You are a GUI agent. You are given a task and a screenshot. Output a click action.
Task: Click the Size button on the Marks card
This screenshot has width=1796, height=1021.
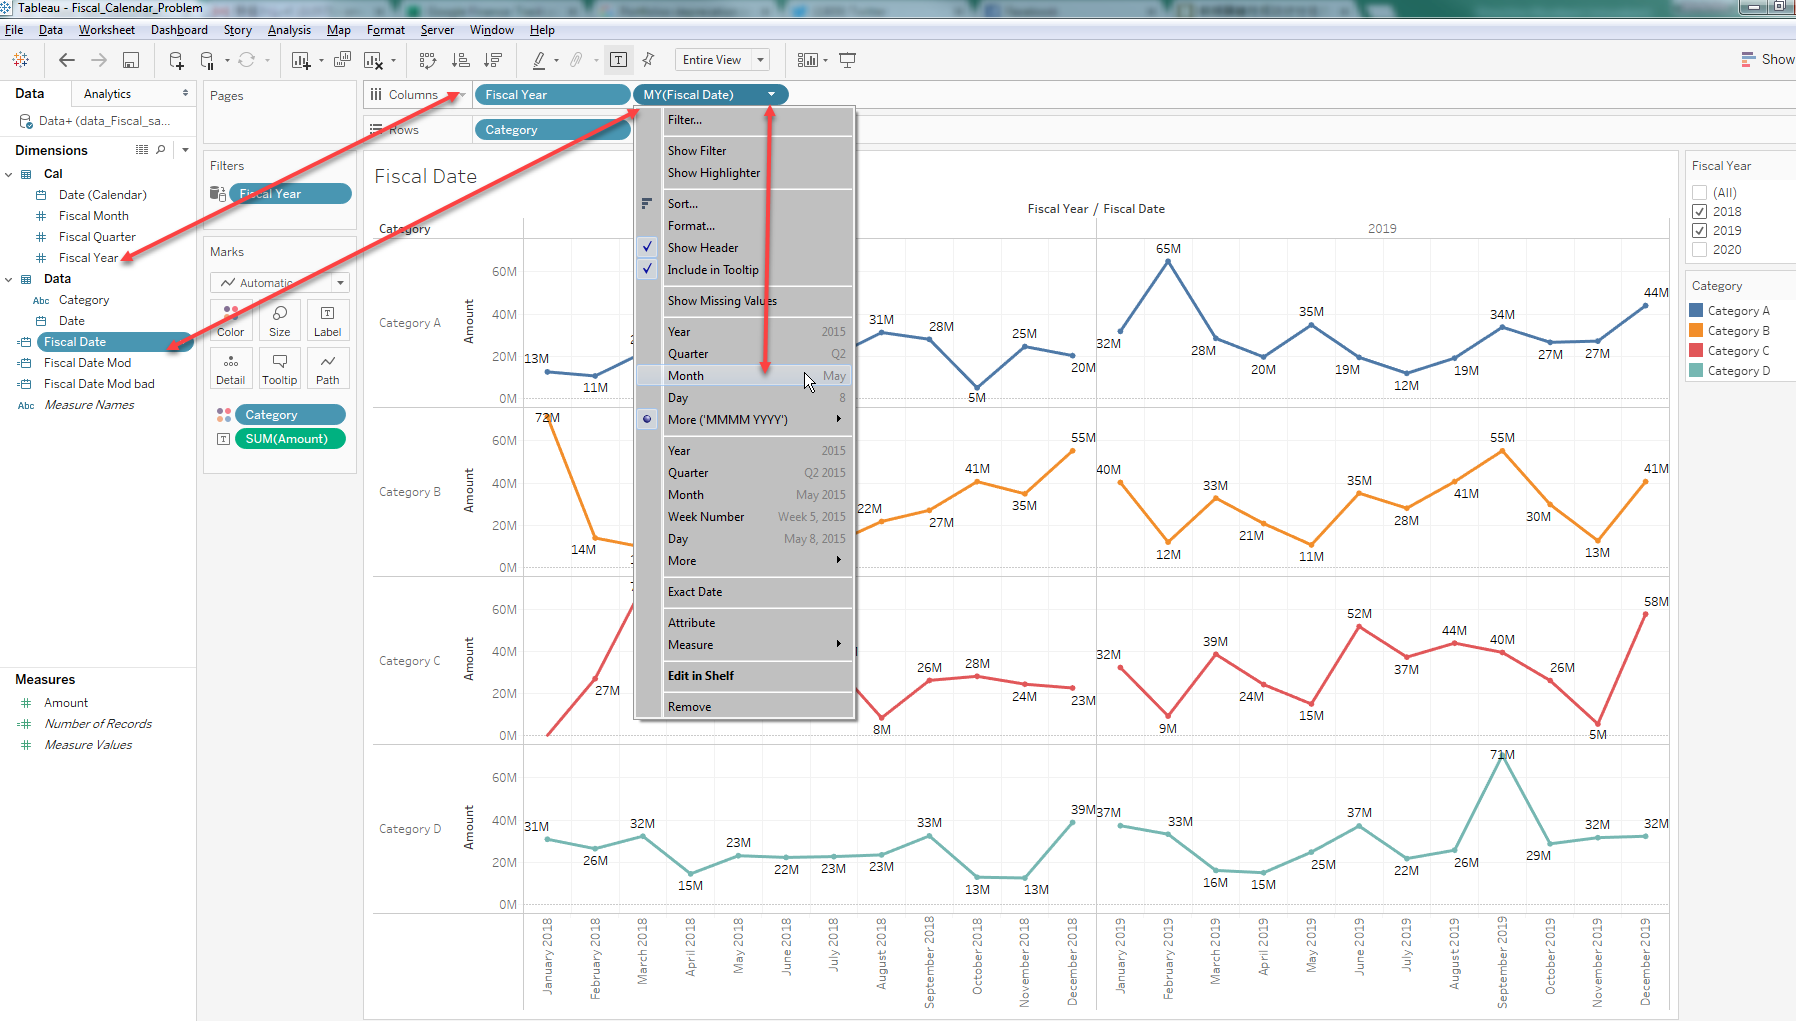click(279, 320)
